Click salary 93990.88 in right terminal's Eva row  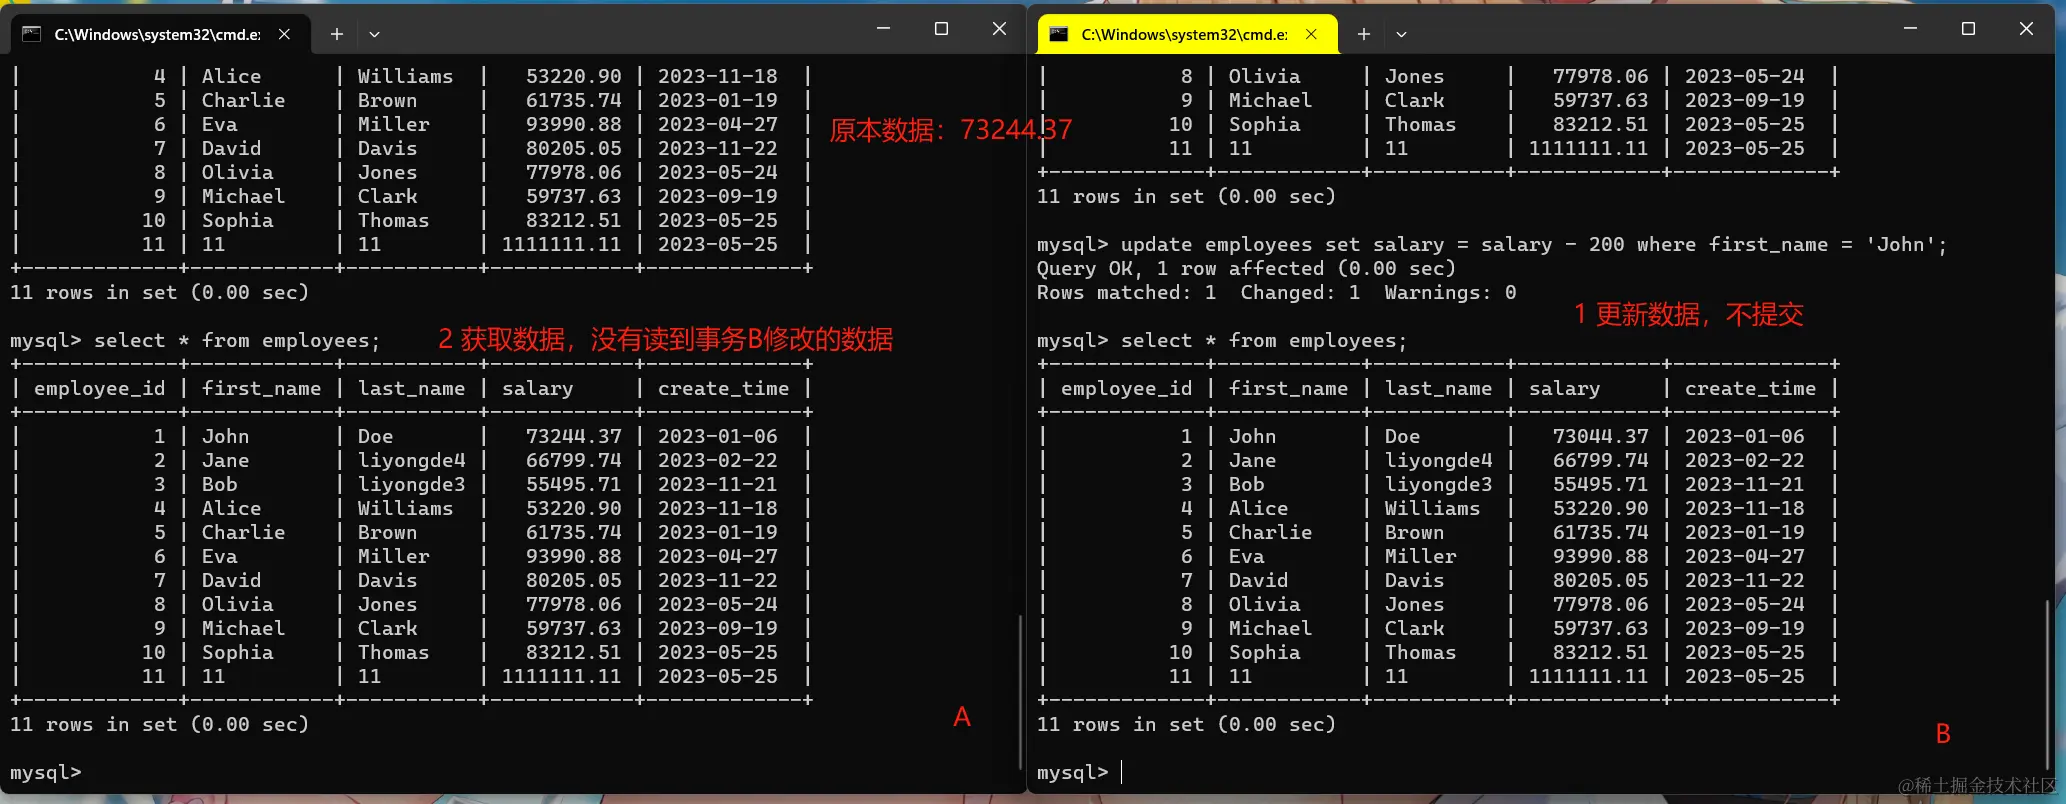[x=1601, y=557]
